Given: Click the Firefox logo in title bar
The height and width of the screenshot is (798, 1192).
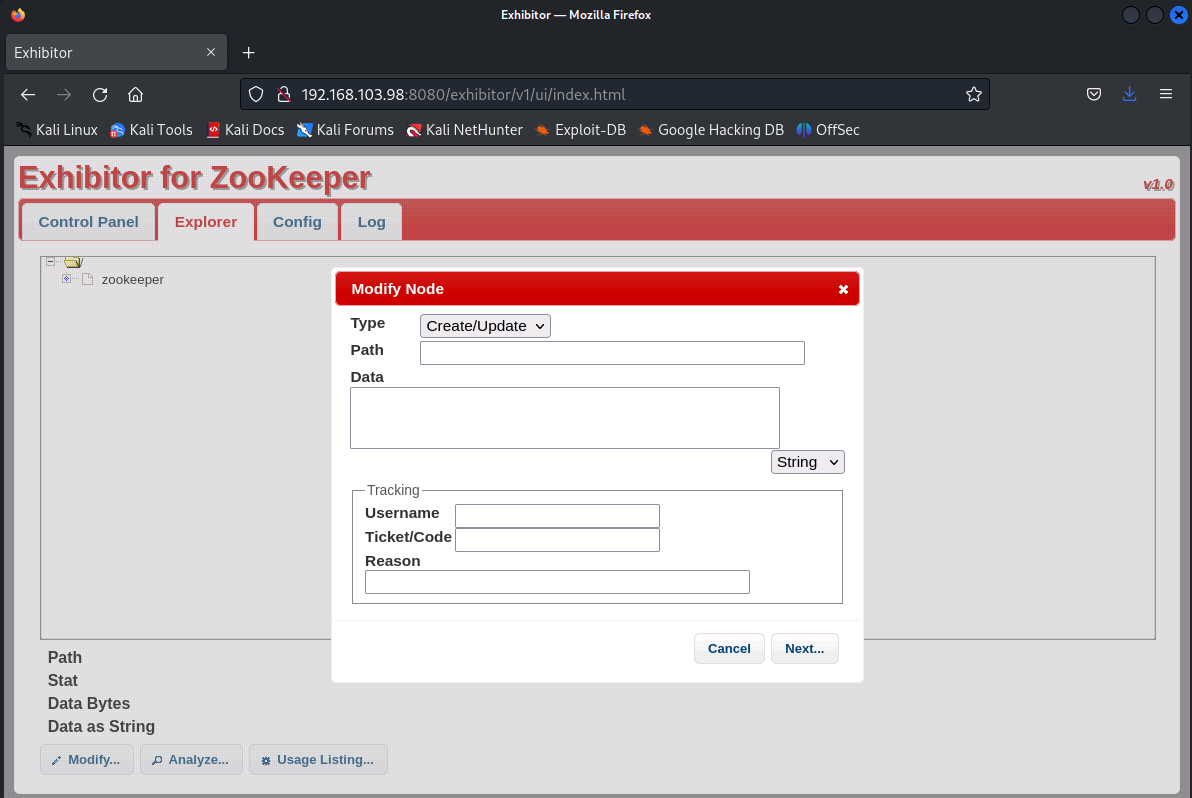Looking at the screenshot, I should coord(18,14).
